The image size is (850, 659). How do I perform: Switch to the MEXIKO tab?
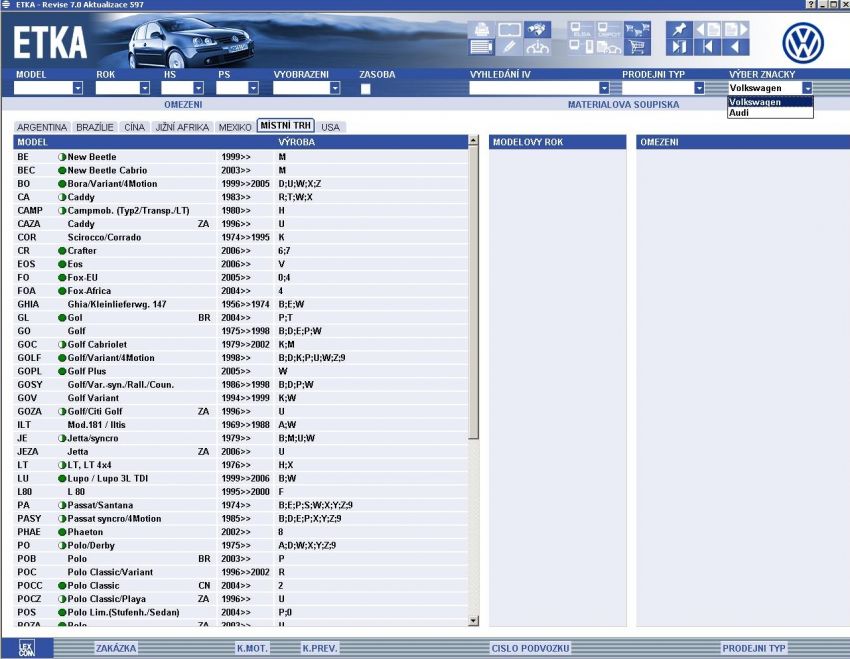point(235,127)
